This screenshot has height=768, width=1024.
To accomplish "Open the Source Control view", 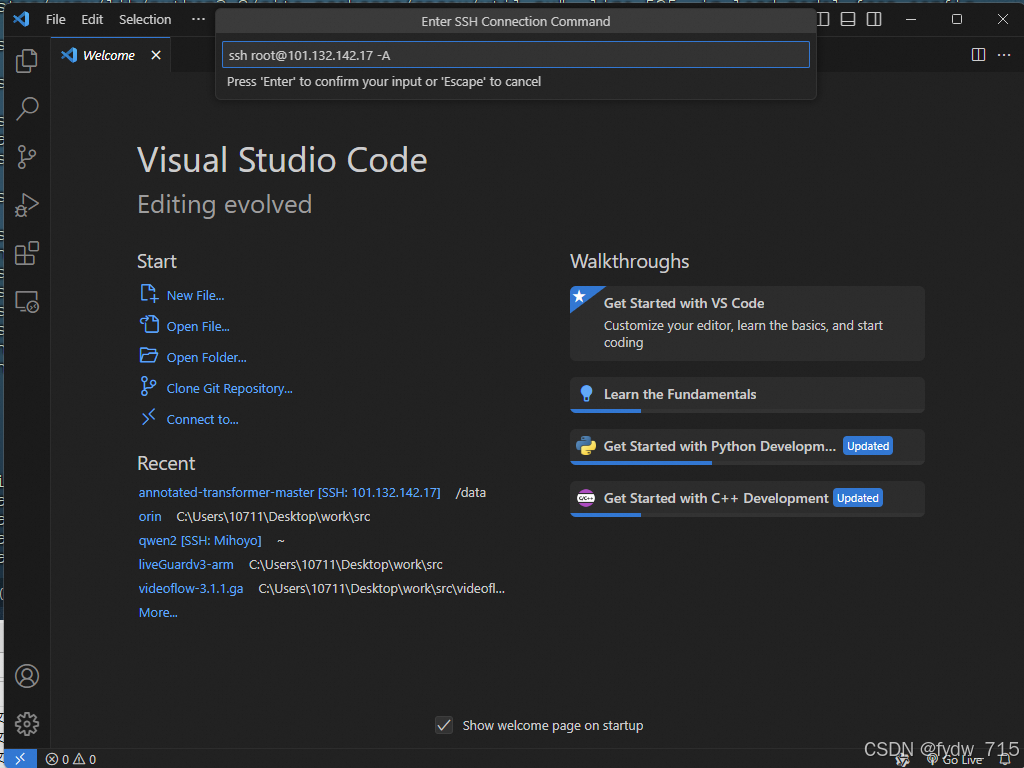I will pos(27,157).
